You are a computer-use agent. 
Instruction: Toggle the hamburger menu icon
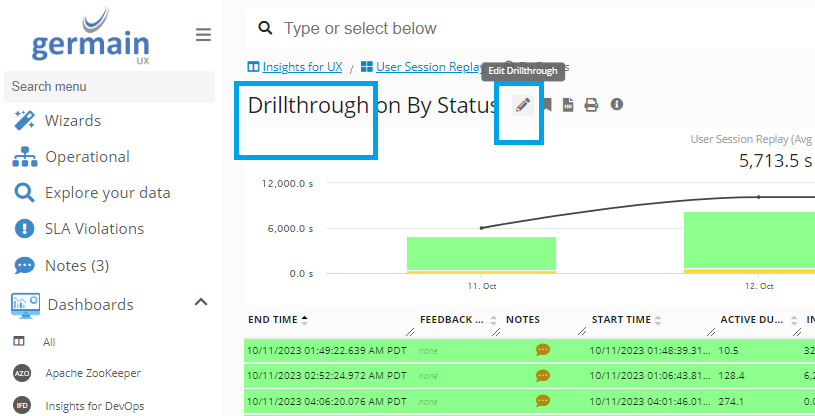203,35
